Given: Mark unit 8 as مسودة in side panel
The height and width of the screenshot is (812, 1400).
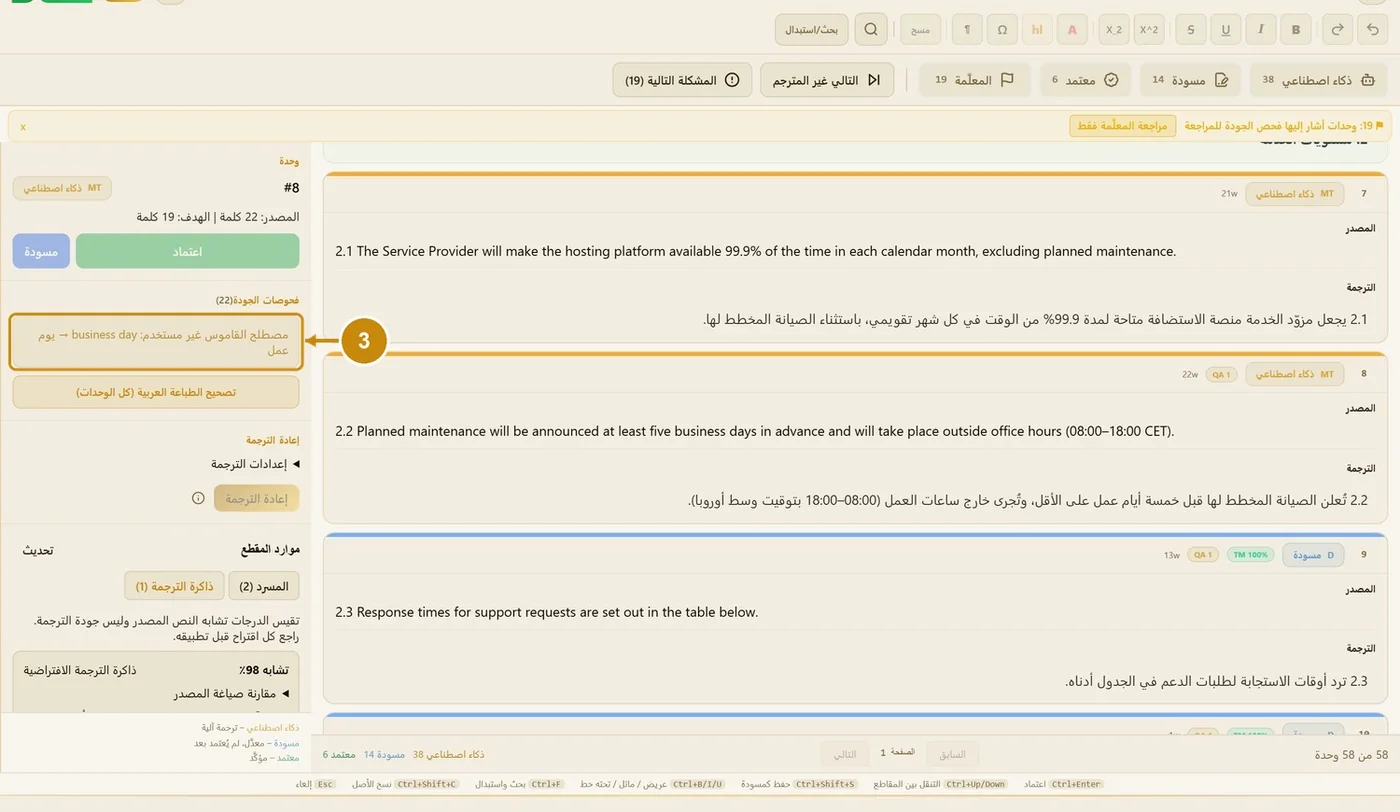Looking at the screenshot, I should coord(41,251).
